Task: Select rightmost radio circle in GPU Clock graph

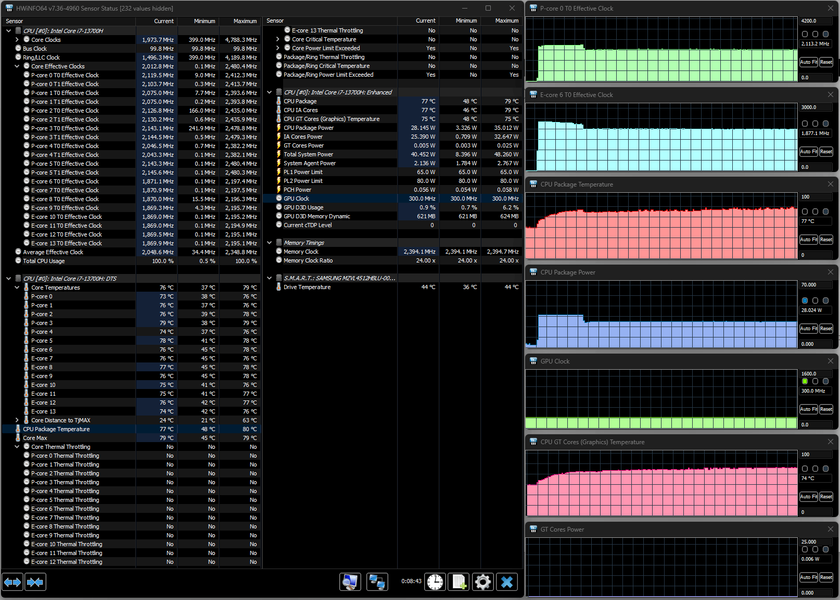Action: click(x=826, y=381)
